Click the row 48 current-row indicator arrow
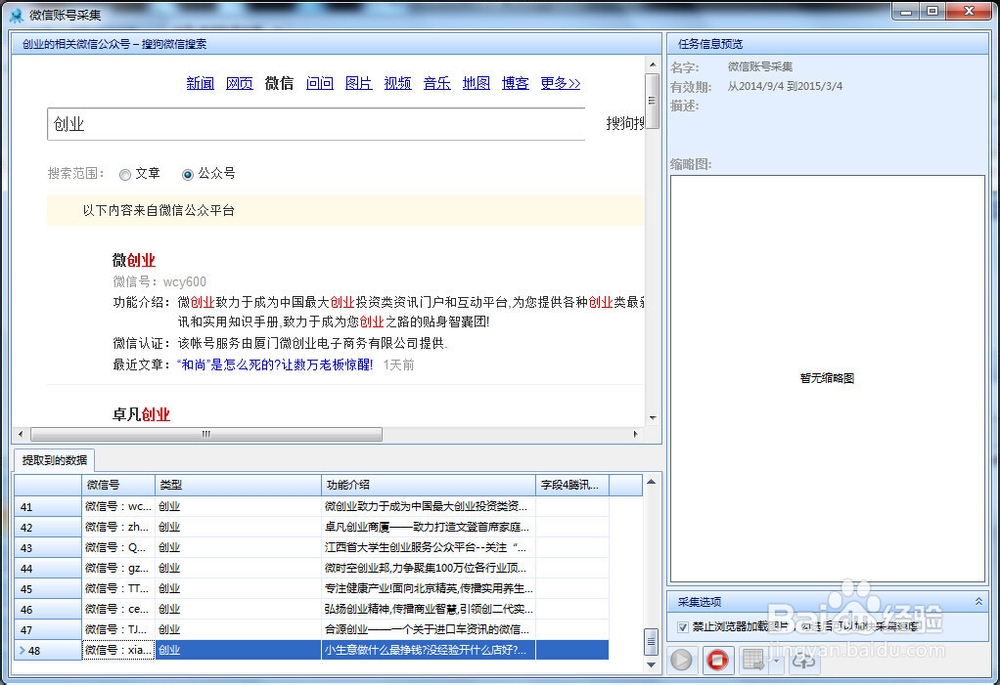 pyautogui.click(x=22, y=651)
